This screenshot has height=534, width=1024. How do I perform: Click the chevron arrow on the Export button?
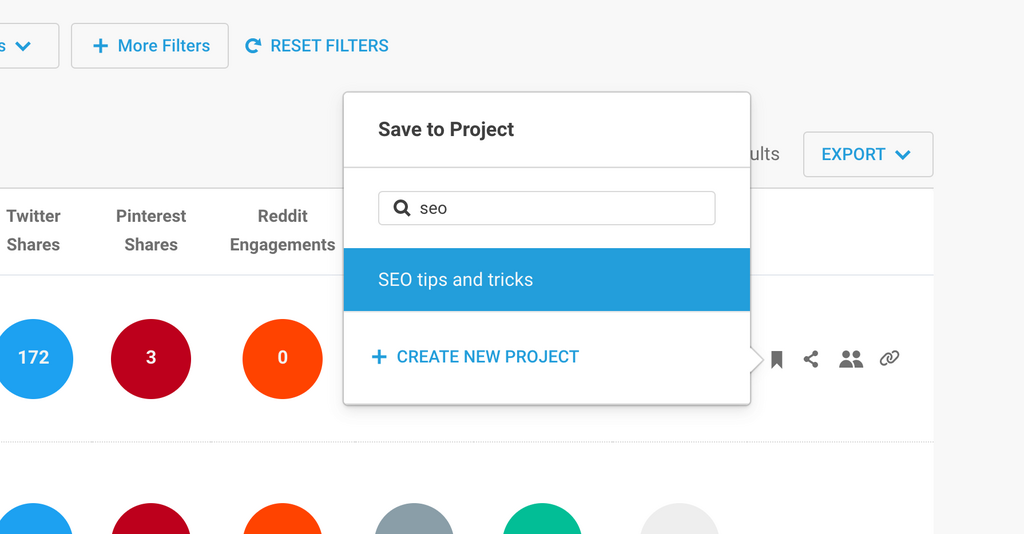point(903,155)
